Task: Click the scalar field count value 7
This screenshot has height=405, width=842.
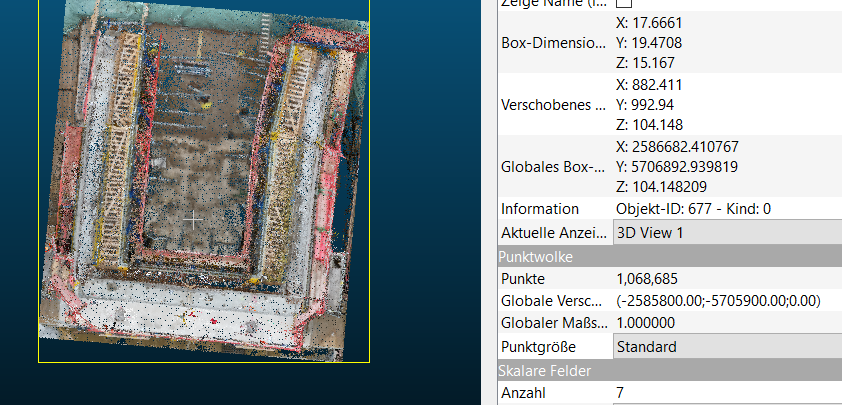Action: 621,393
